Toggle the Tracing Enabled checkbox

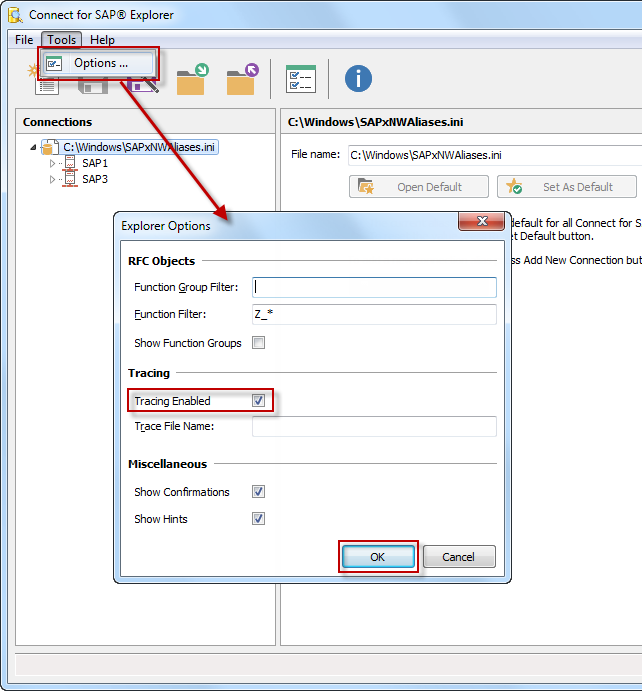[x=259, y=401]
